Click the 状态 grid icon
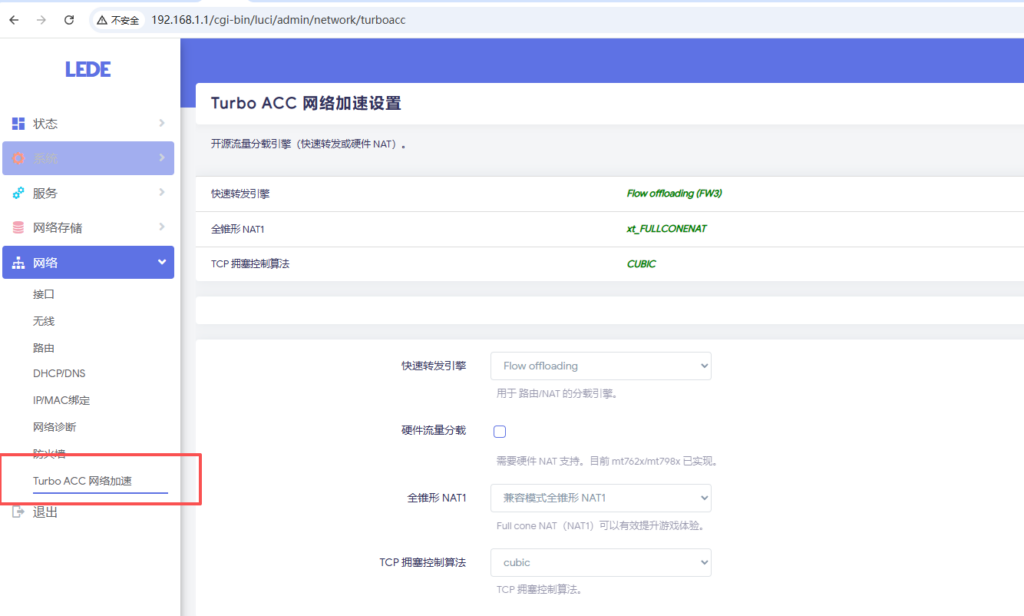 pos(18,123)
